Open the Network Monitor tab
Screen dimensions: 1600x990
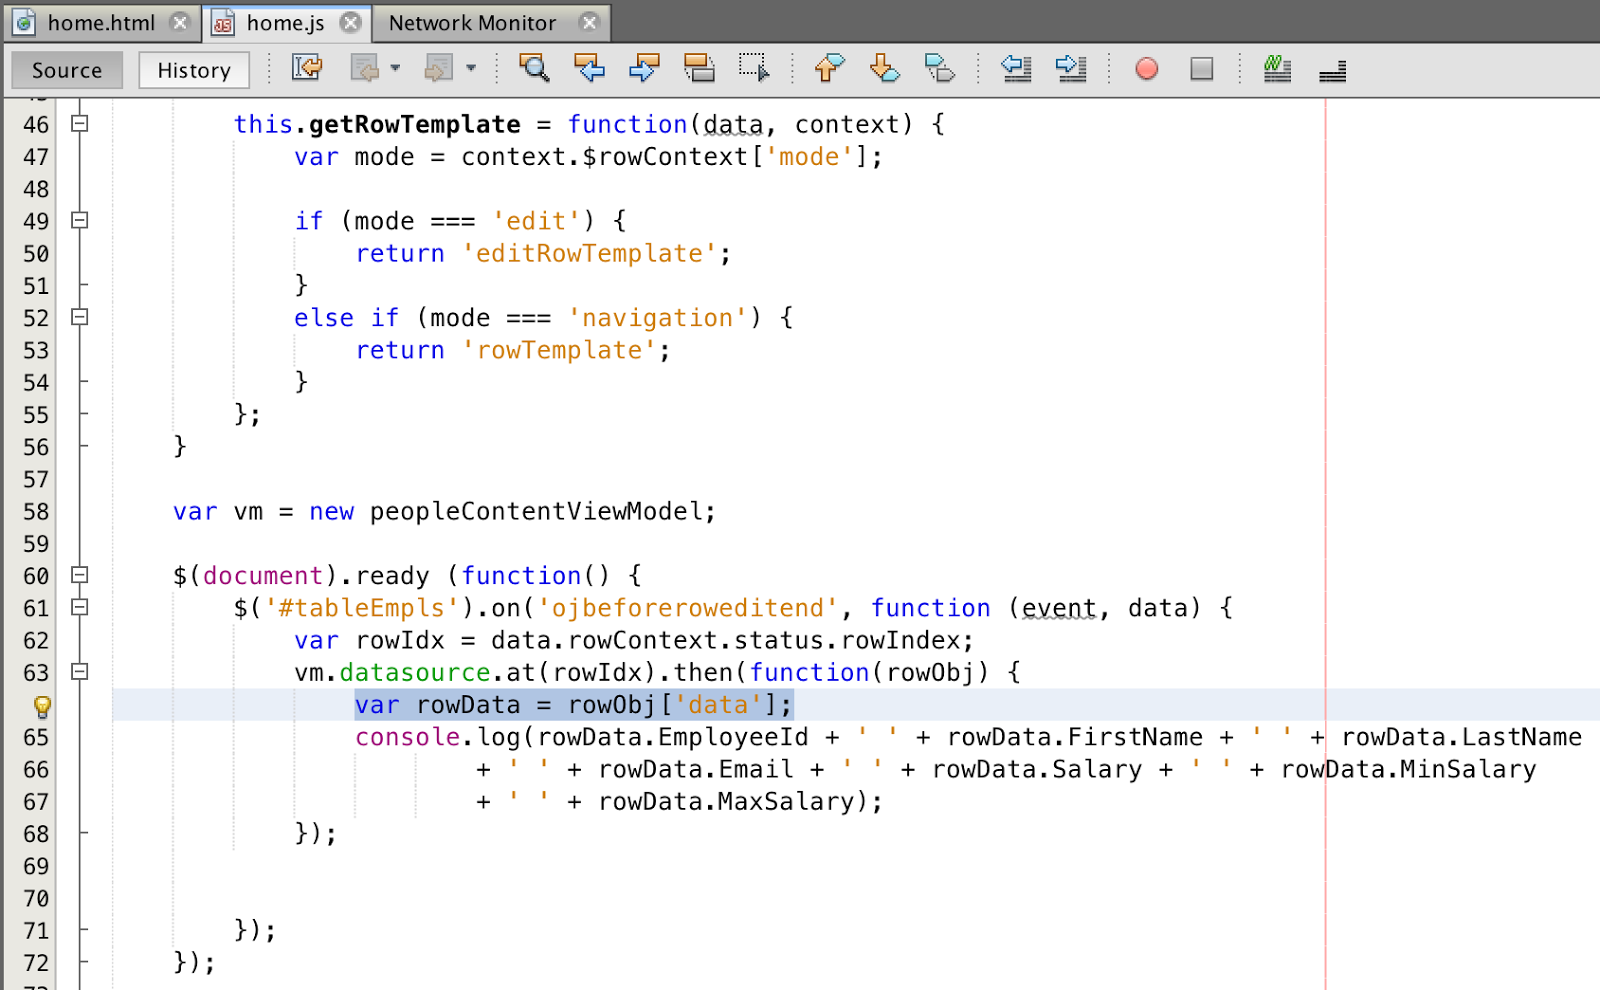pos(472,22)
